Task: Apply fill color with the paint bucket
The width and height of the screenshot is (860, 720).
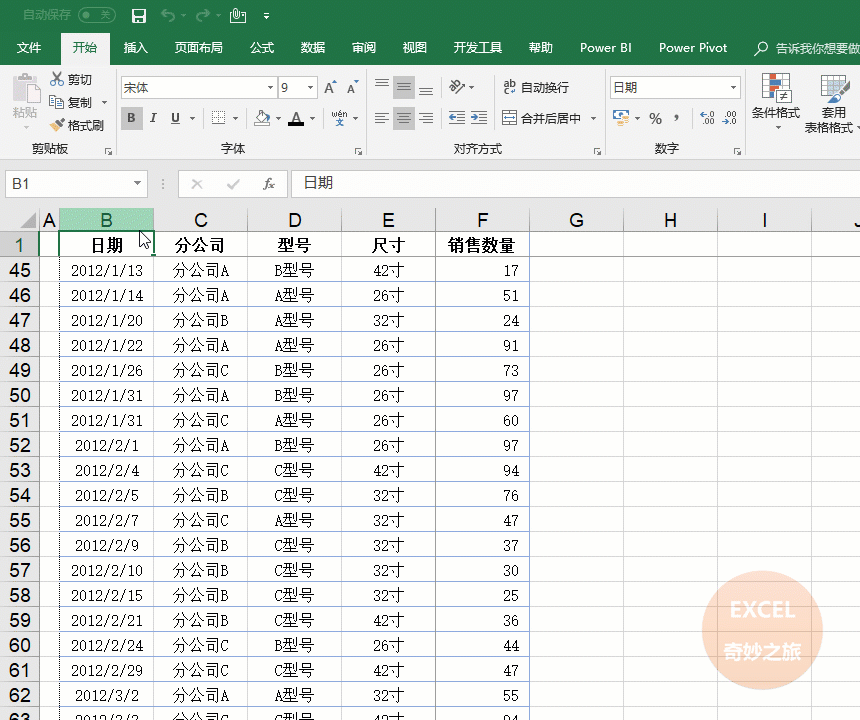Action: pyautogui.click(x=262, y=118)
